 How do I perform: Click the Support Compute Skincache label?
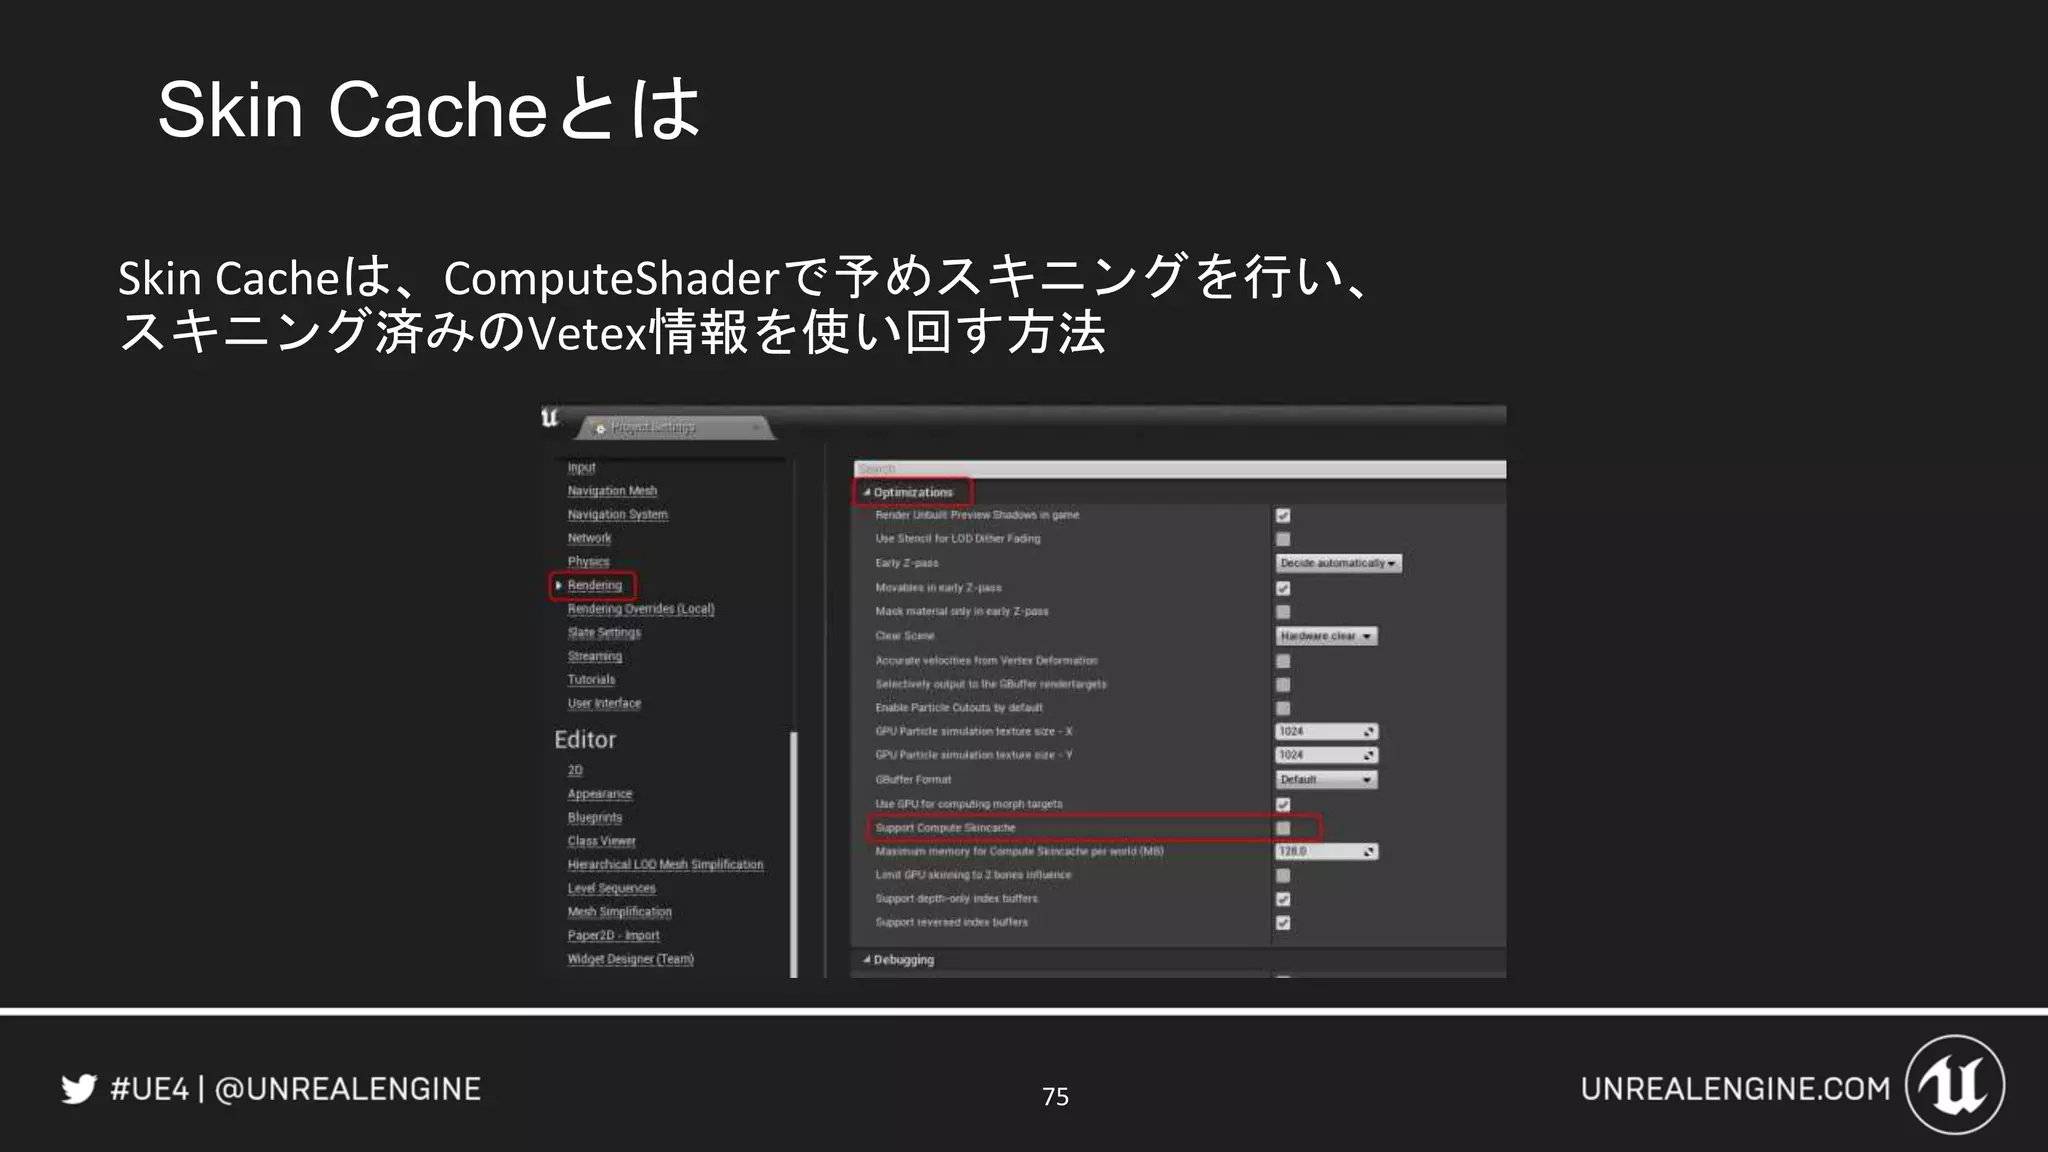point(945,828)
